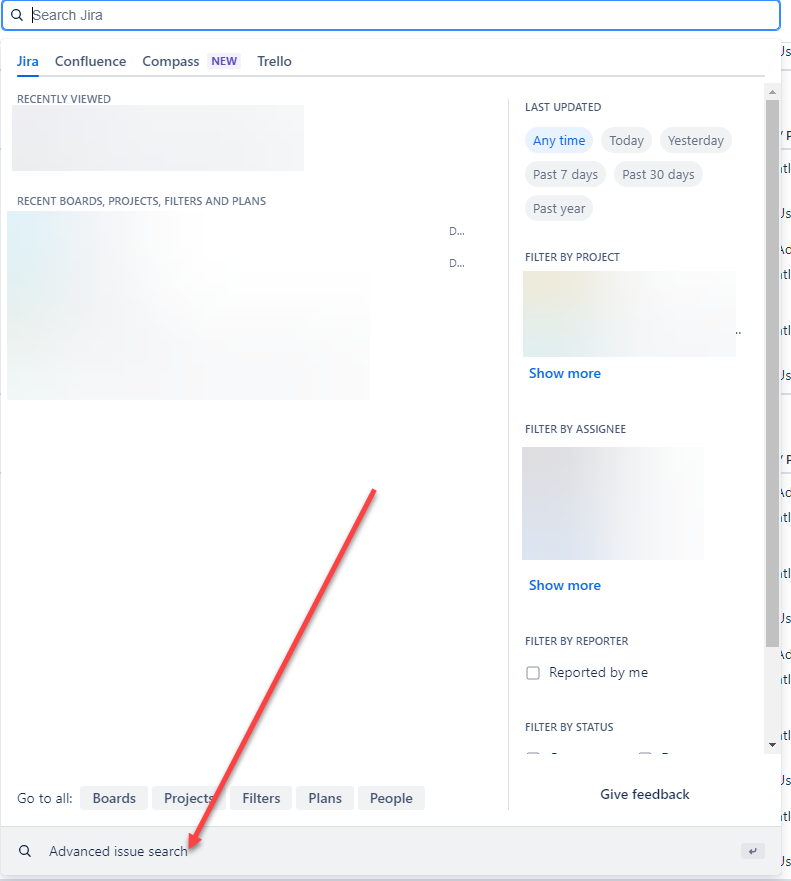Show more under Filter by assignee
Screen dimensions: 791x881
click(565, 585)
